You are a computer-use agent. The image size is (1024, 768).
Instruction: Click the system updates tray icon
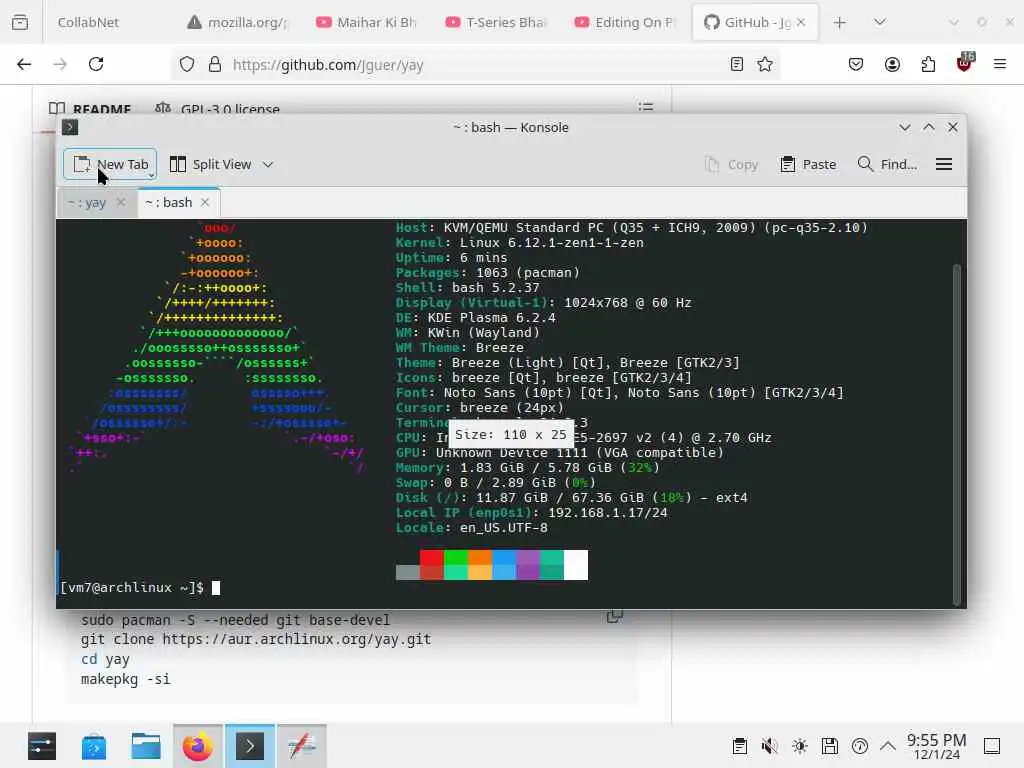point(860,746)
